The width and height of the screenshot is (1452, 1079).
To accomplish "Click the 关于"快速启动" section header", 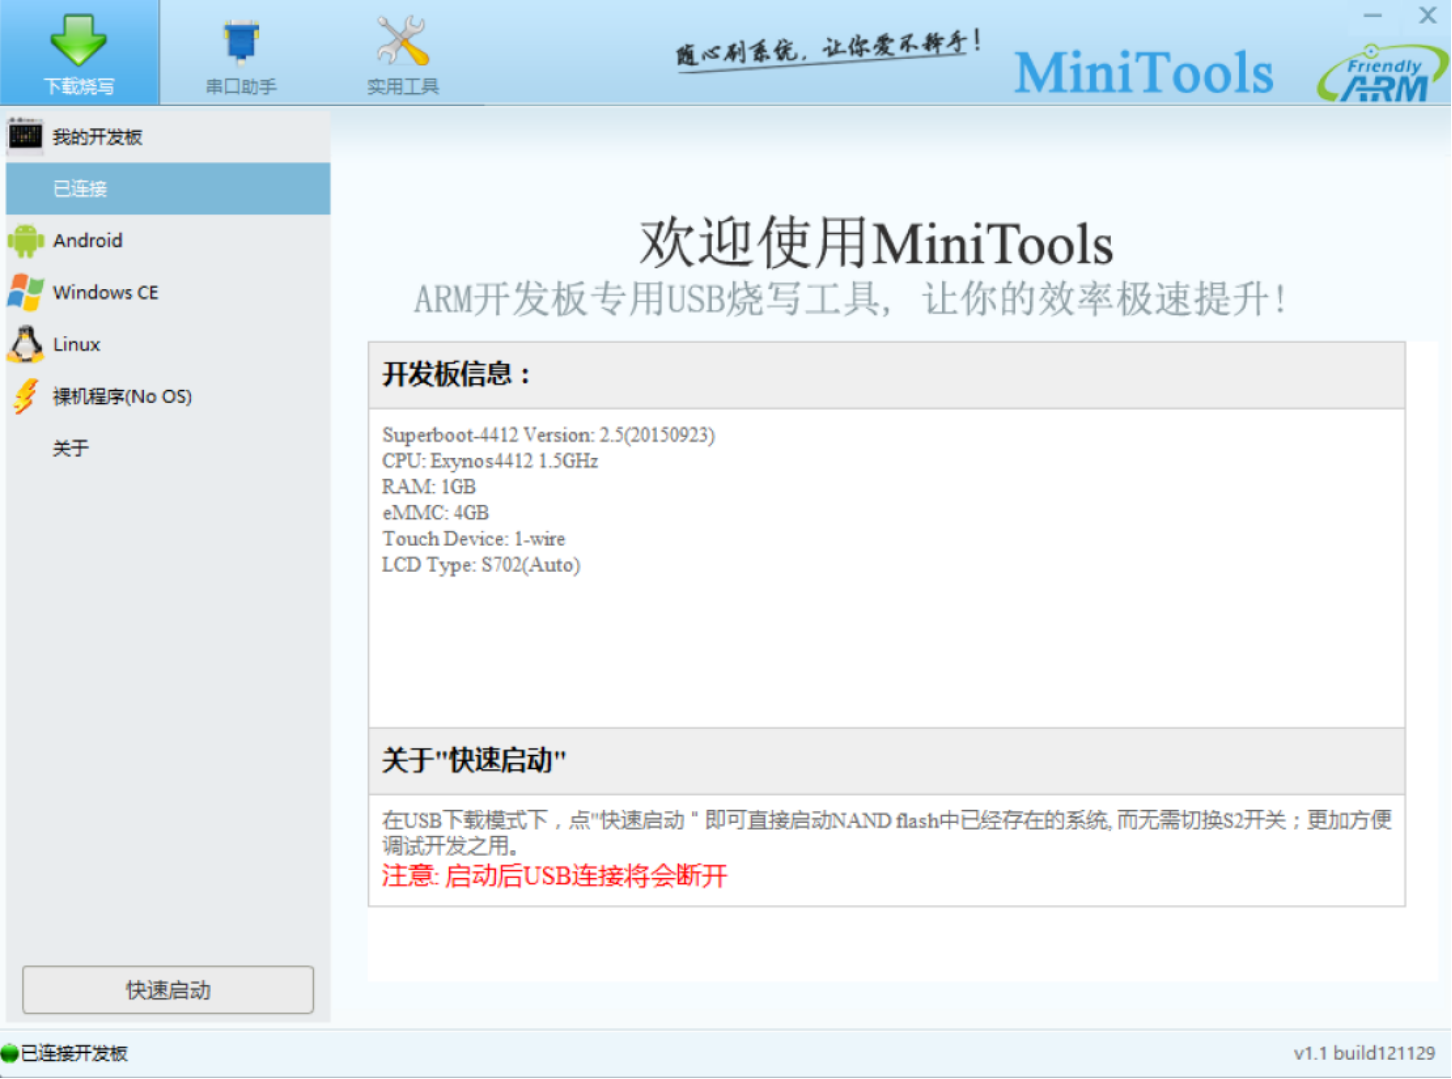I will click(x=887, y=761).
